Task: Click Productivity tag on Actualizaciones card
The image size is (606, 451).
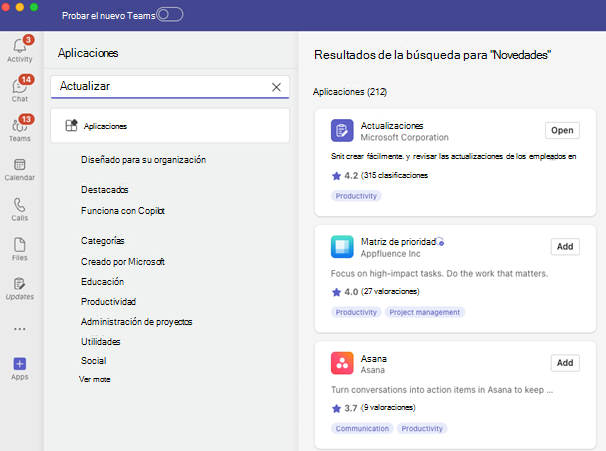Action: pyautogui.click(x=356, y=196)
